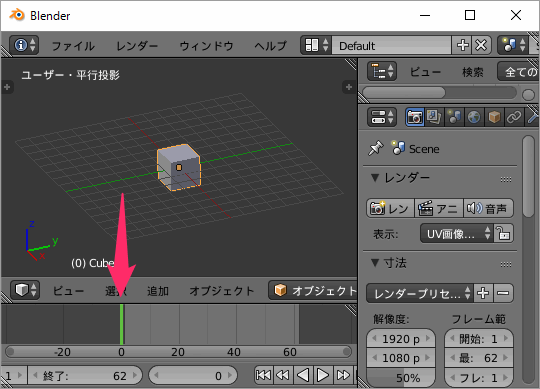Click the フレ: 1 frame step field
The height and width of the screenshot is (389, 540).
click(x=479, y=377)
